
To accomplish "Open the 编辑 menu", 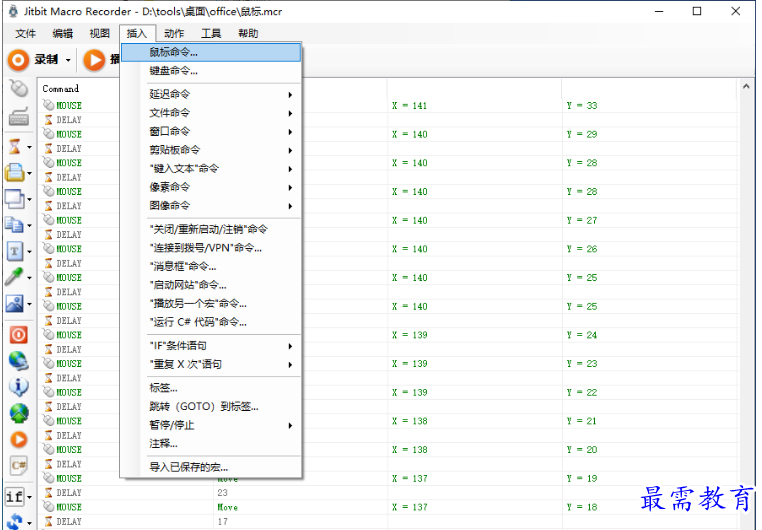I will coord(62,34).
